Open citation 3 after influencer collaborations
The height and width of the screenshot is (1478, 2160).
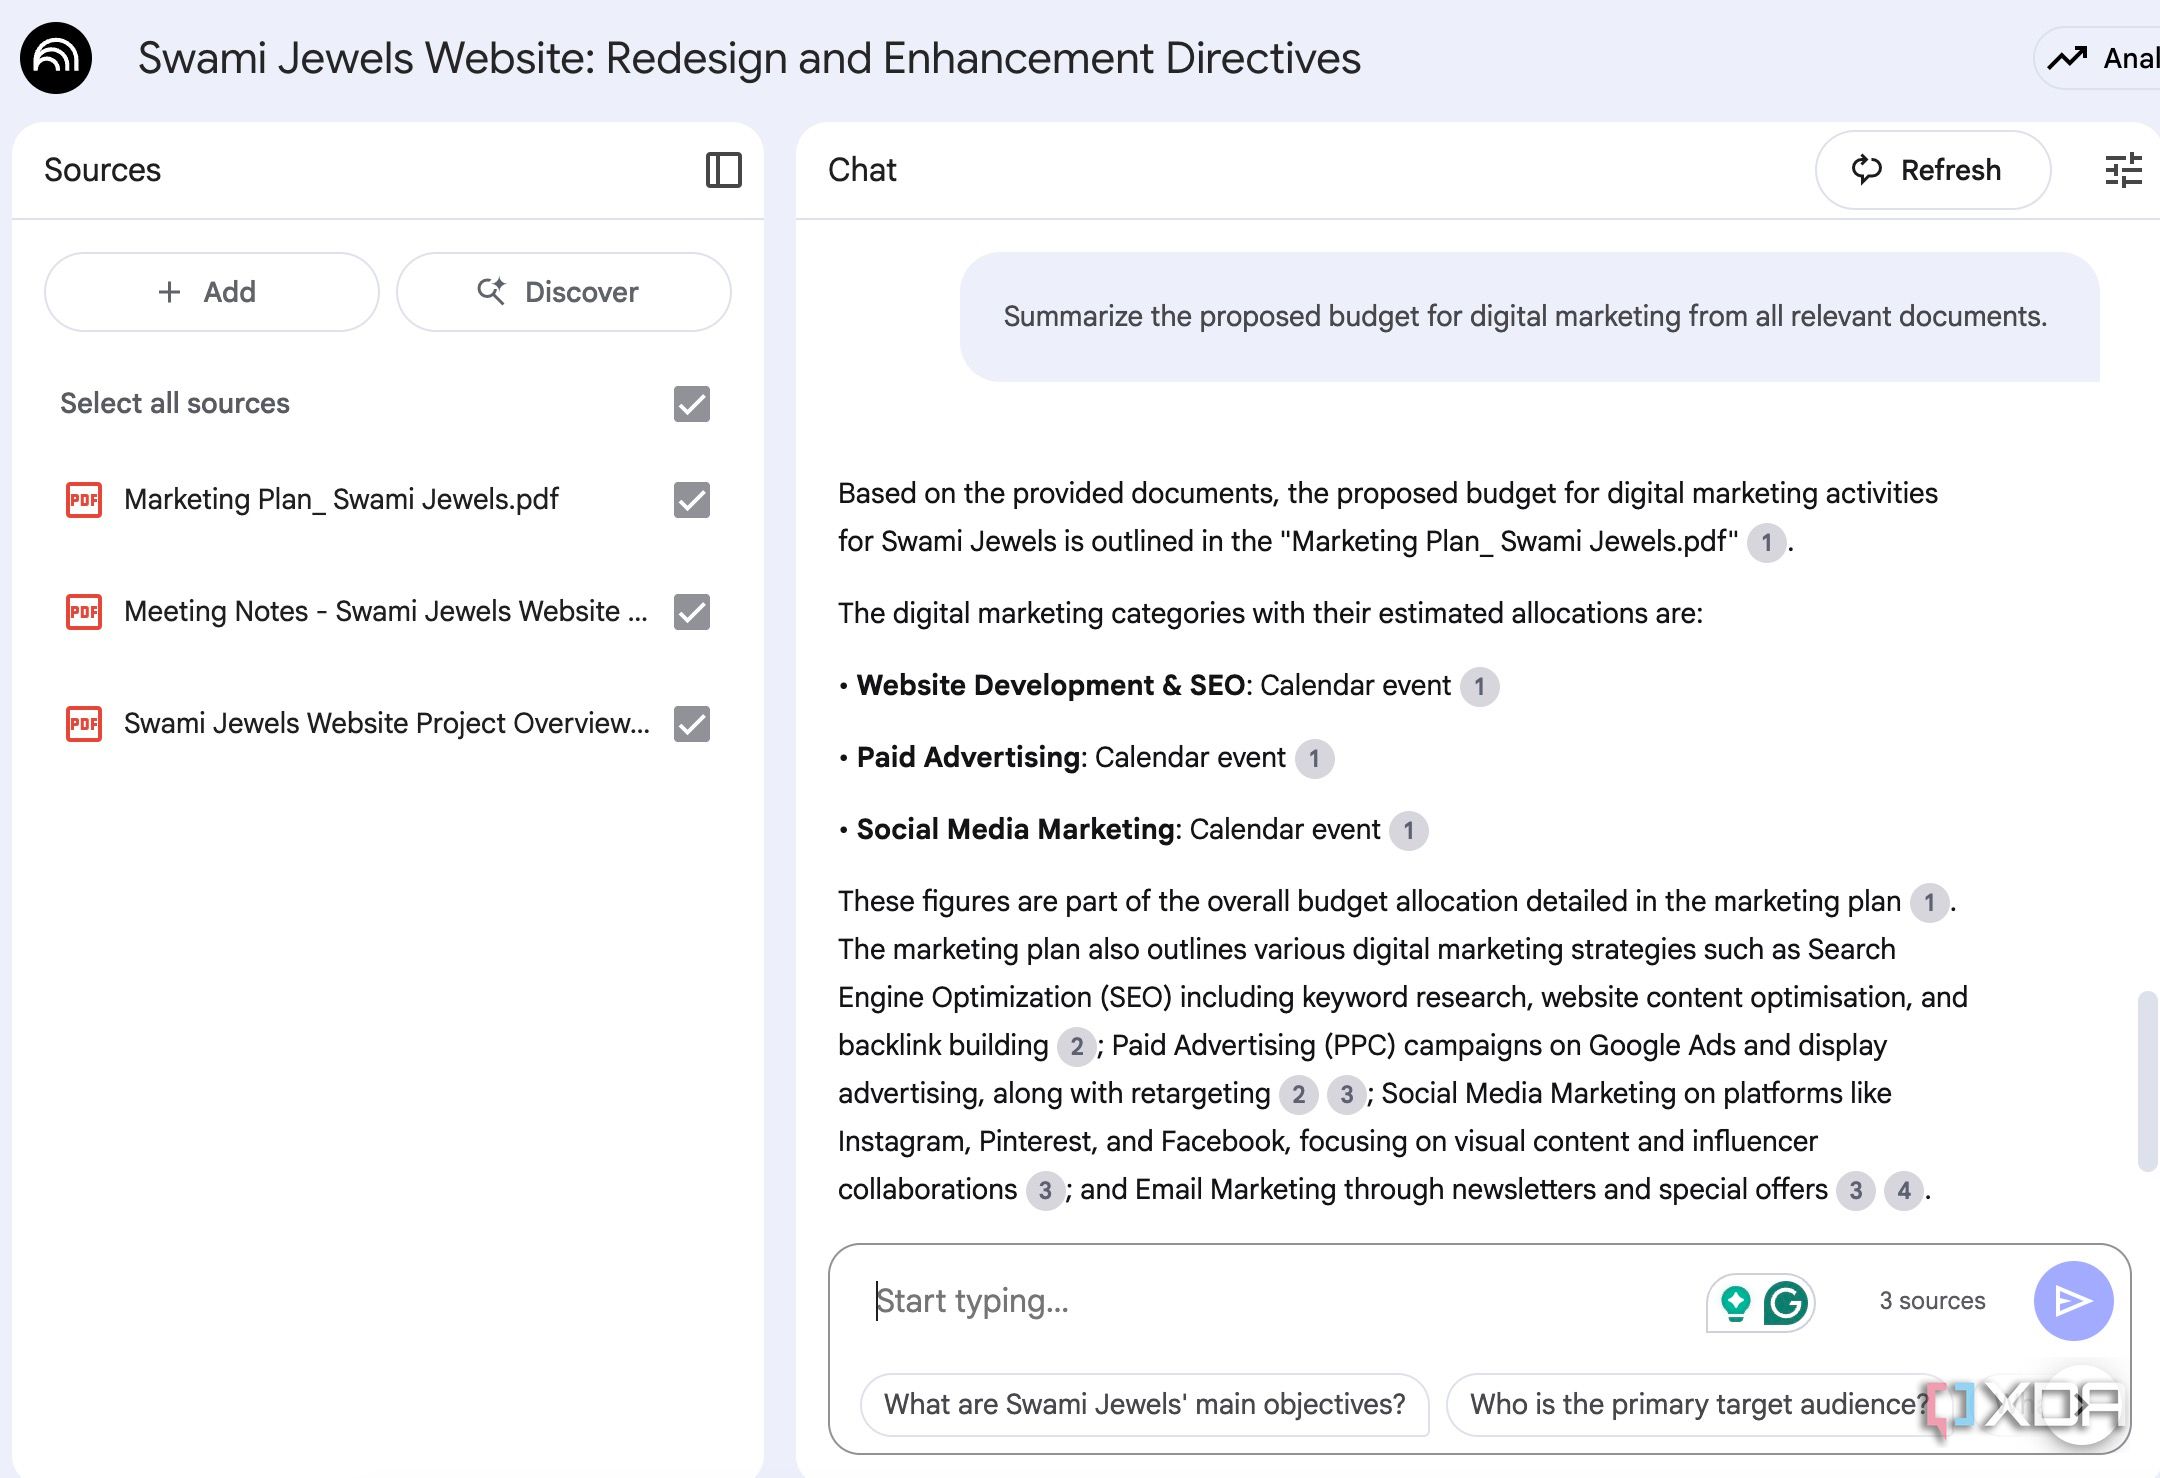tap(1045, 1190)
